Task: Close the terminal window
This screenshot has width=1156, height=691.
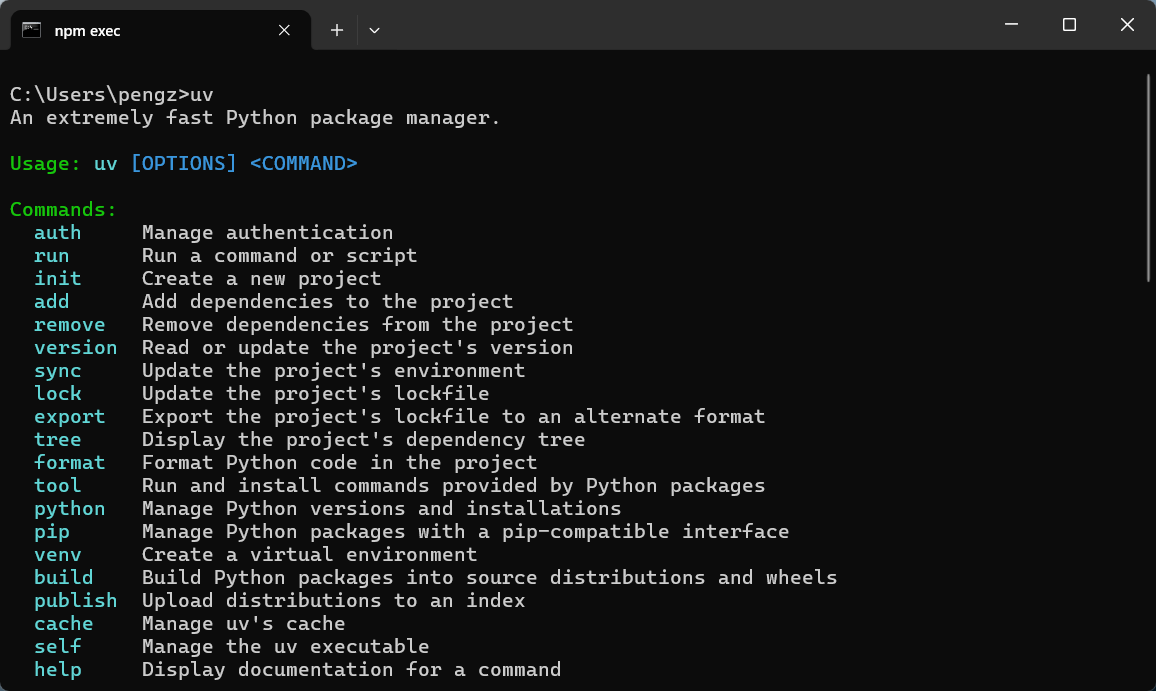Action: tap(1127, 25)
